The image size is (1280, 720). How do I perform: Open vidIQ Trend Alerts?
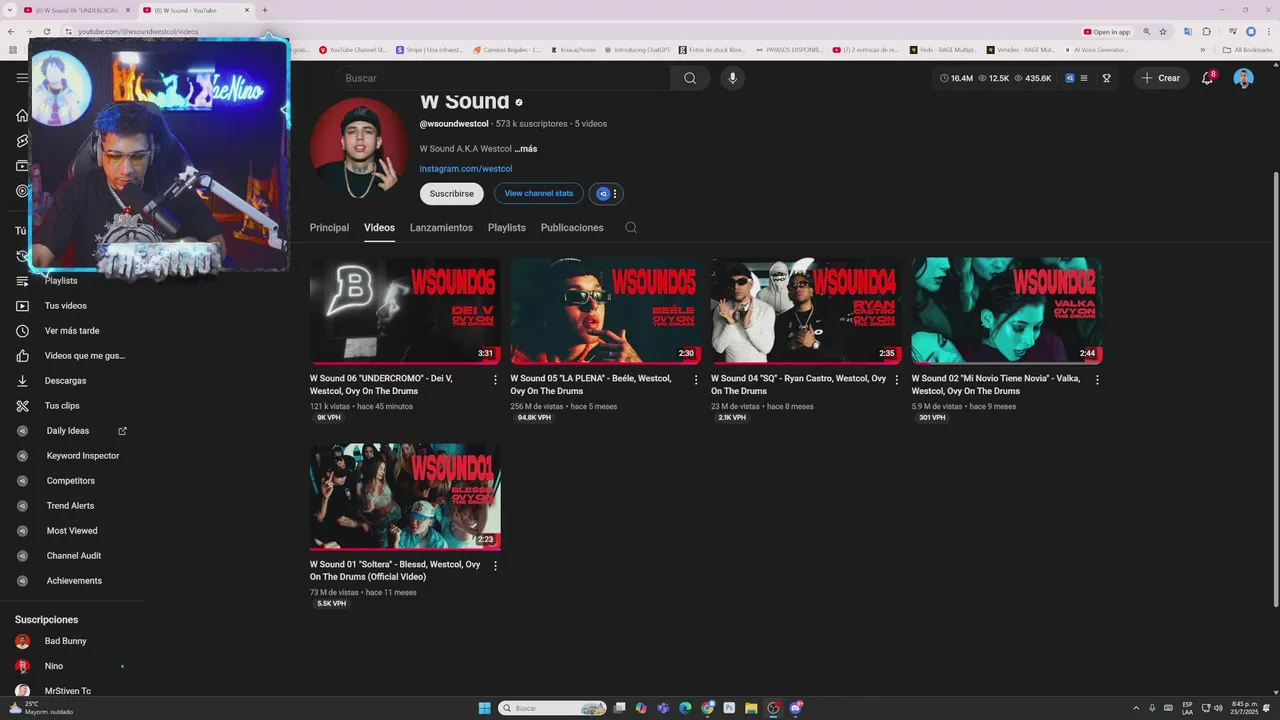[x=70, y=506]
